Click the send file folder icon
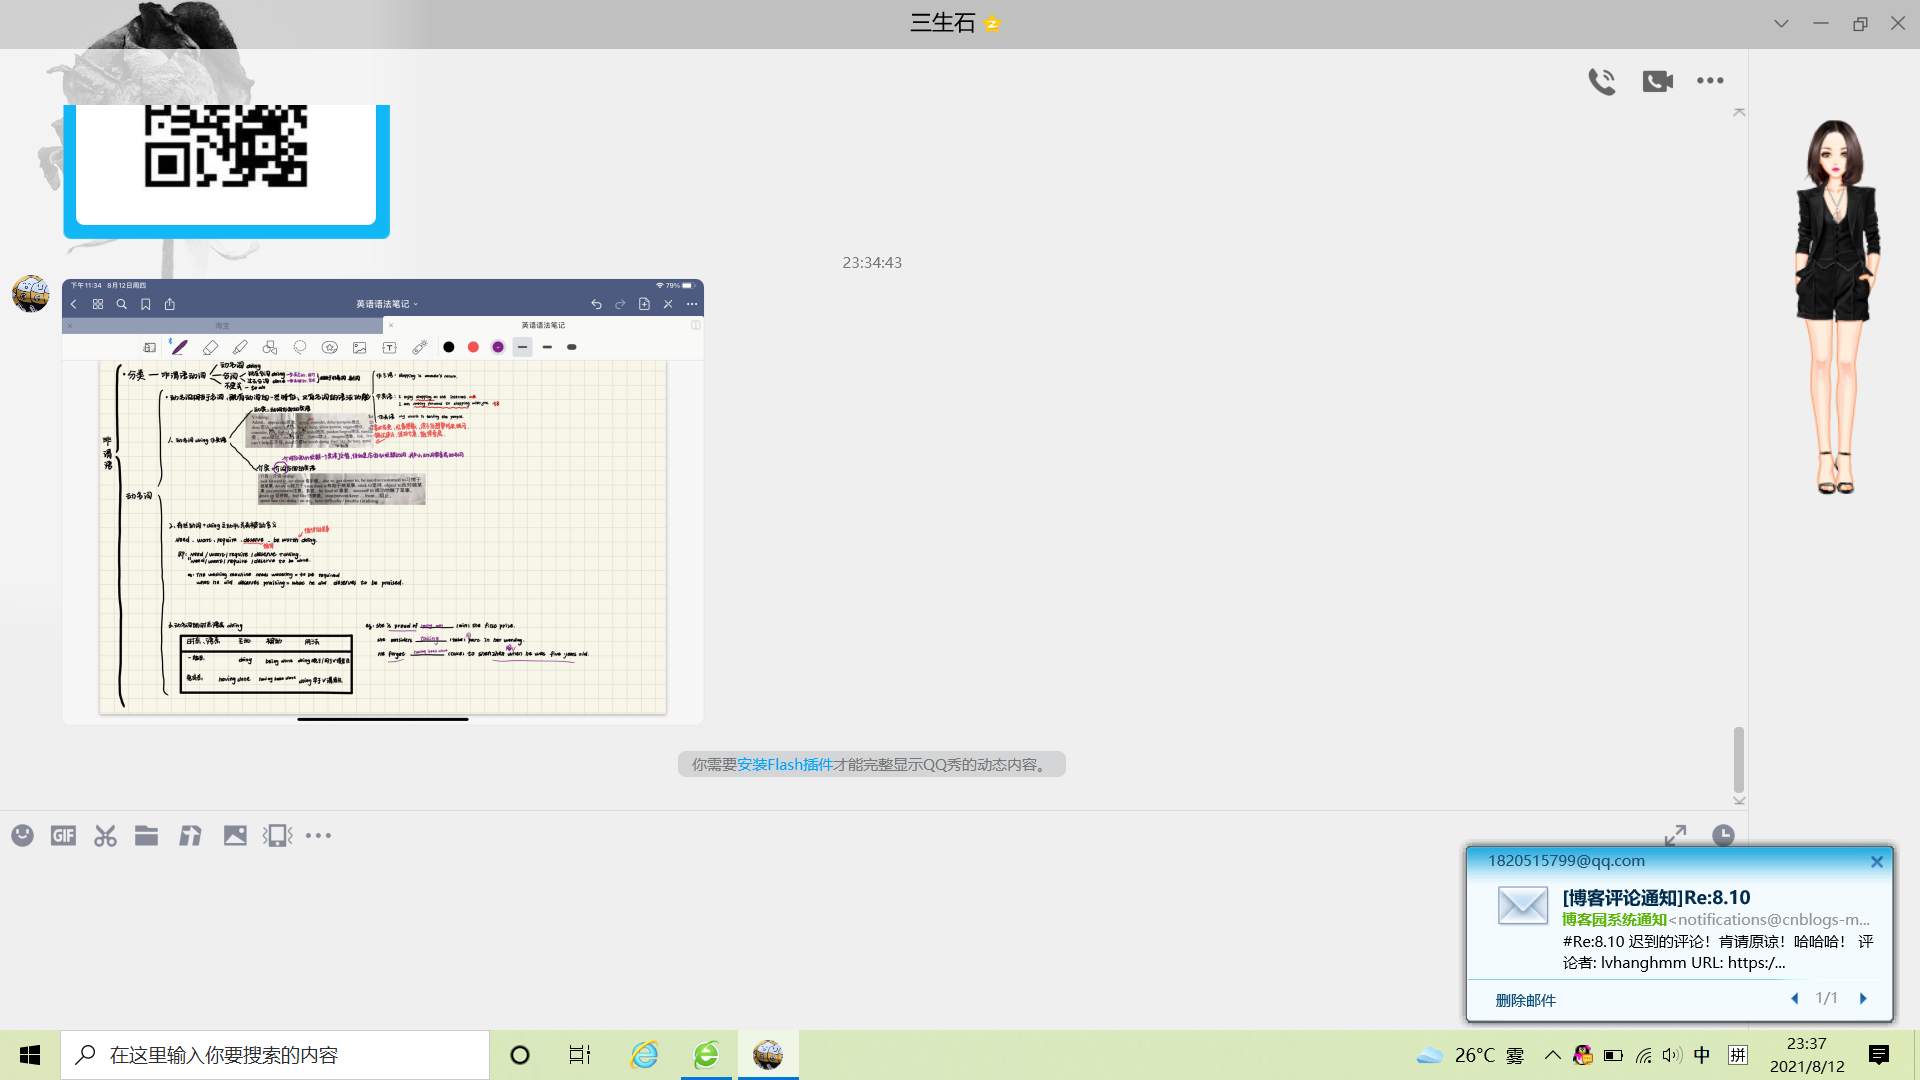Image resolution: width=1920 pixels, height=1080 pixels. click(x=147, y=836)
